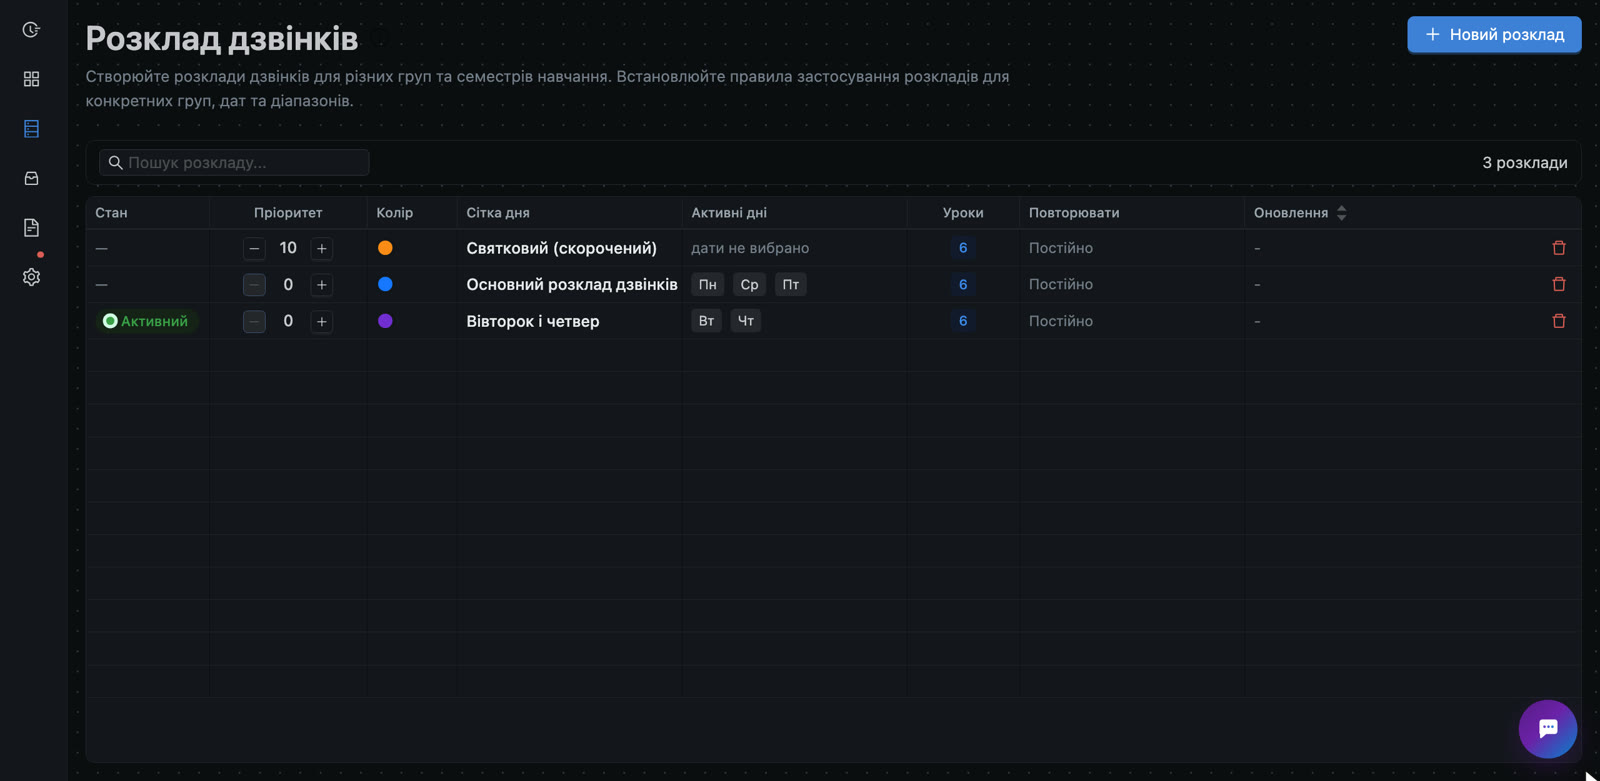Click the orange color swatch for Святковий
This screenshot has height=781, width=1600.
point(385,248)
